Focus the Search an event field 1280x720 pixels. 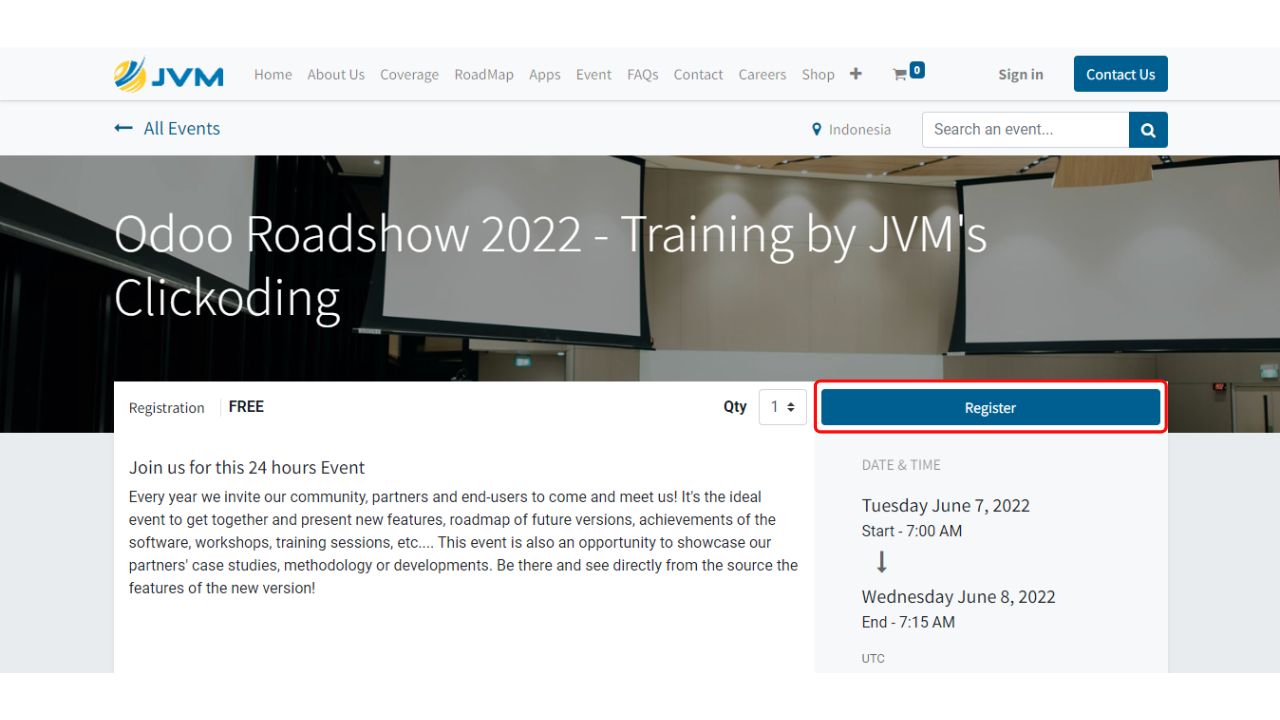click(x=1025, y=130)
